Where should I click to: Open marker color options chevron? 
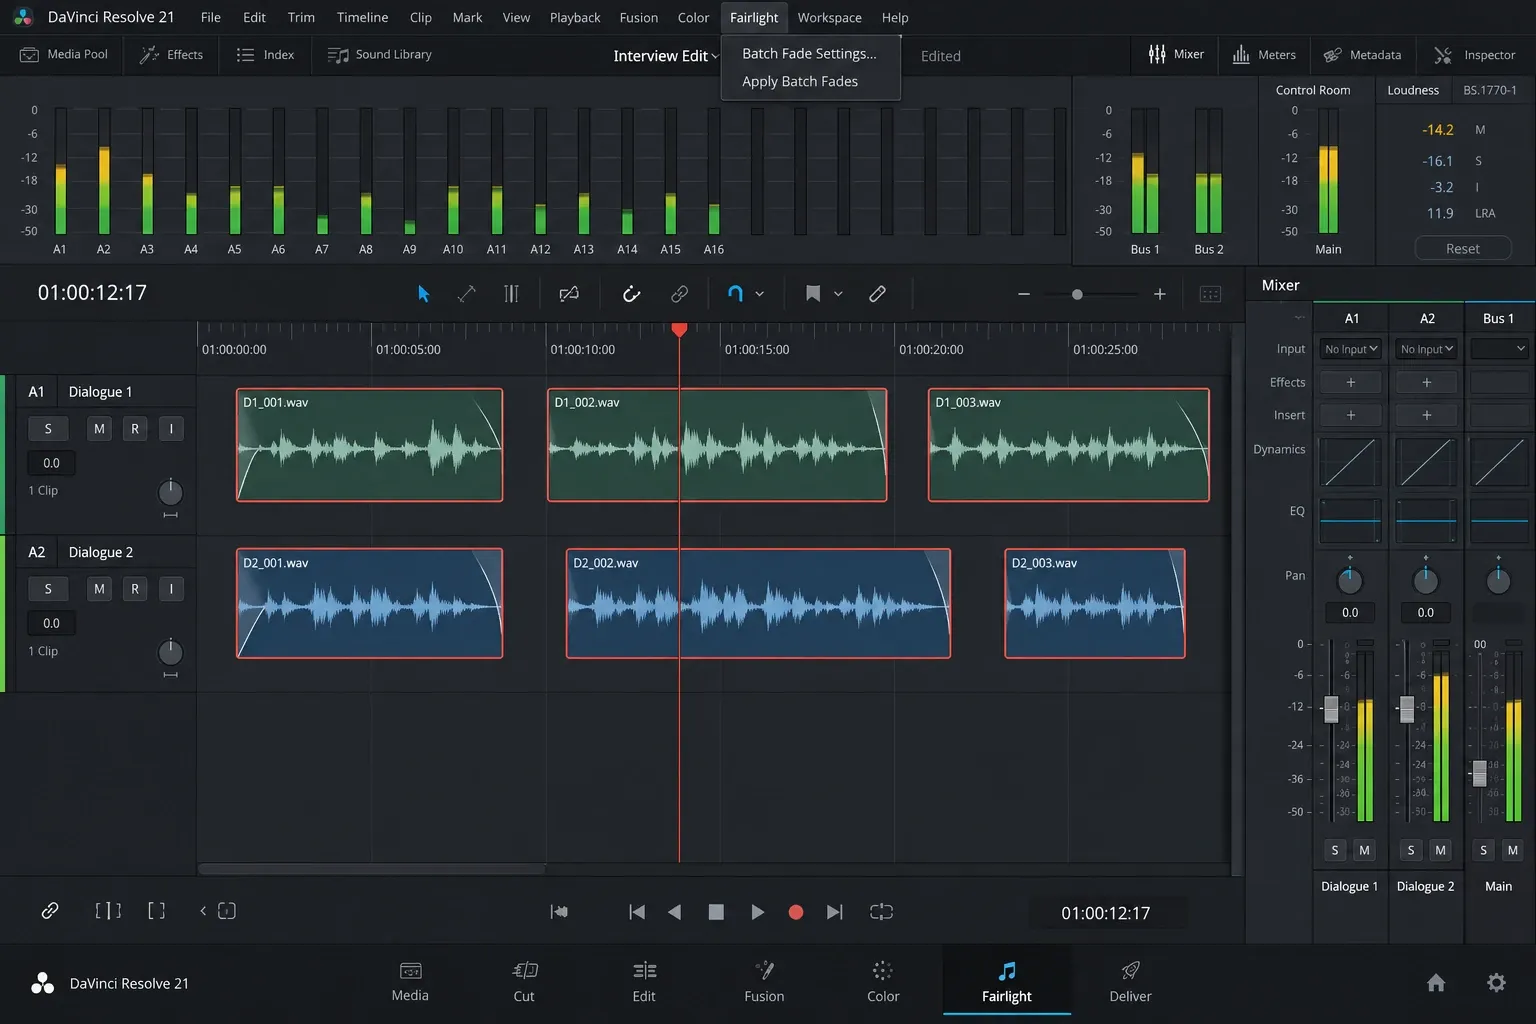tap(838, 294)
